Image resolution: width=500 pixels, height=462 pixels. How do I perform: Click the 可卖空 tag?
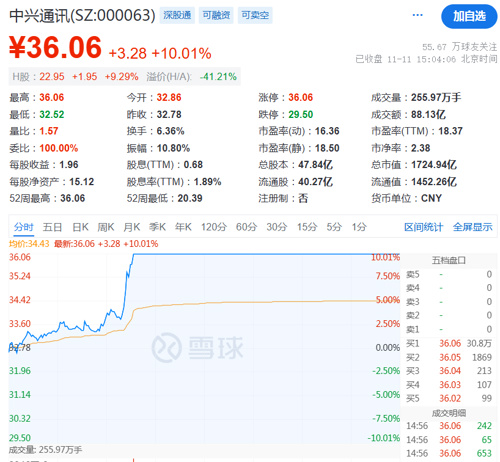coord(255,15)
